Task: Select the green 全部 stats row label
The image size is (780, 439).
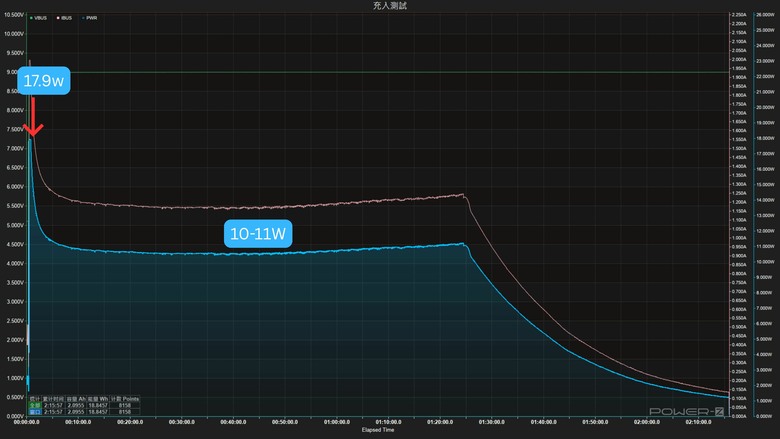Action: [35, 405]
